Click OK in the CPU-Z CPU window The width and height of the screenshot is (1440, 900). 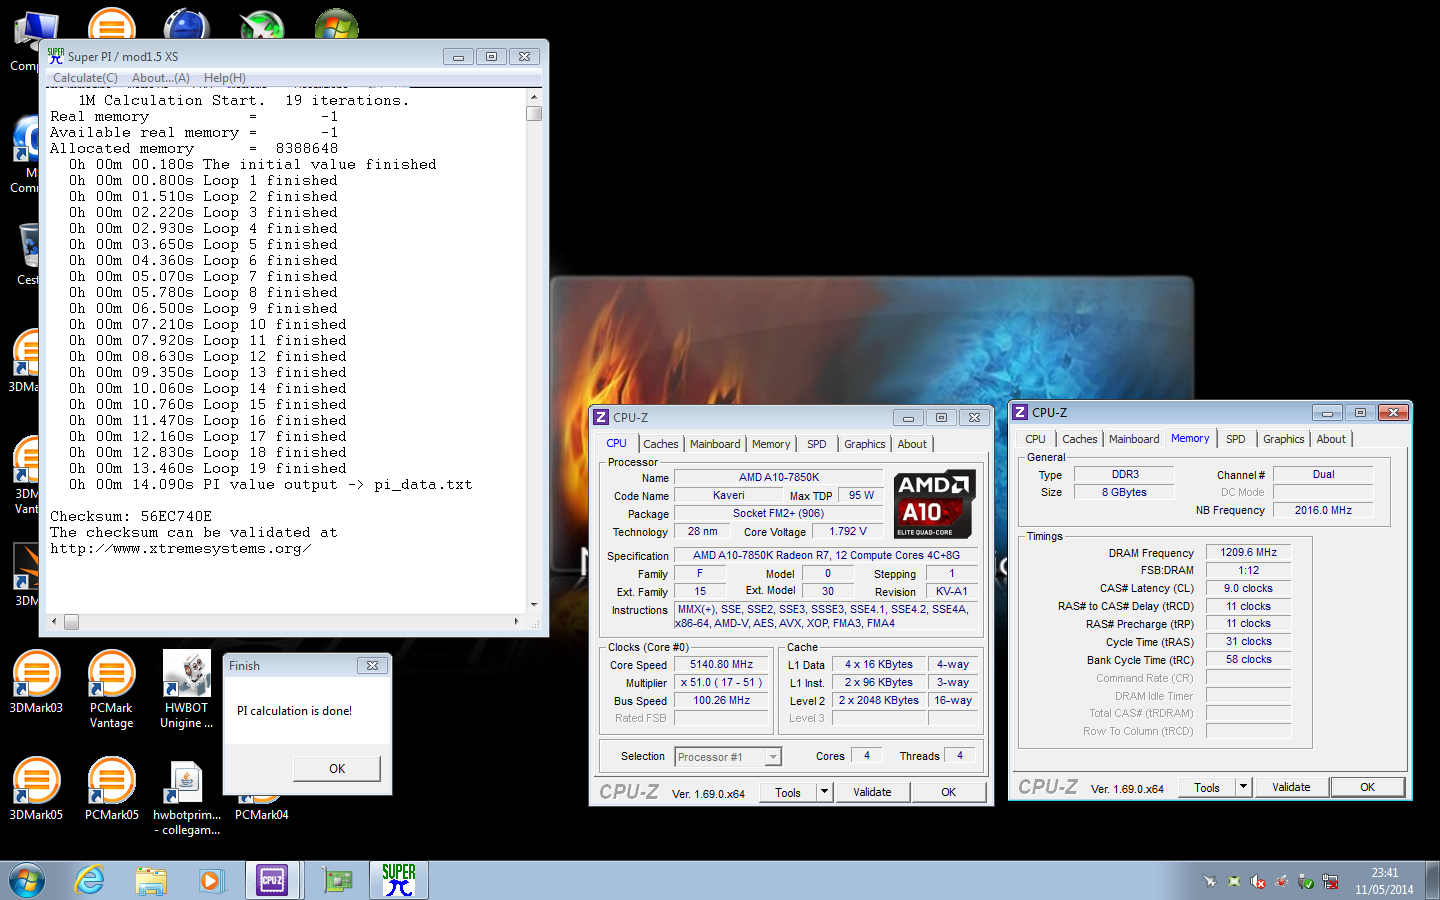(x=949, y=792)
